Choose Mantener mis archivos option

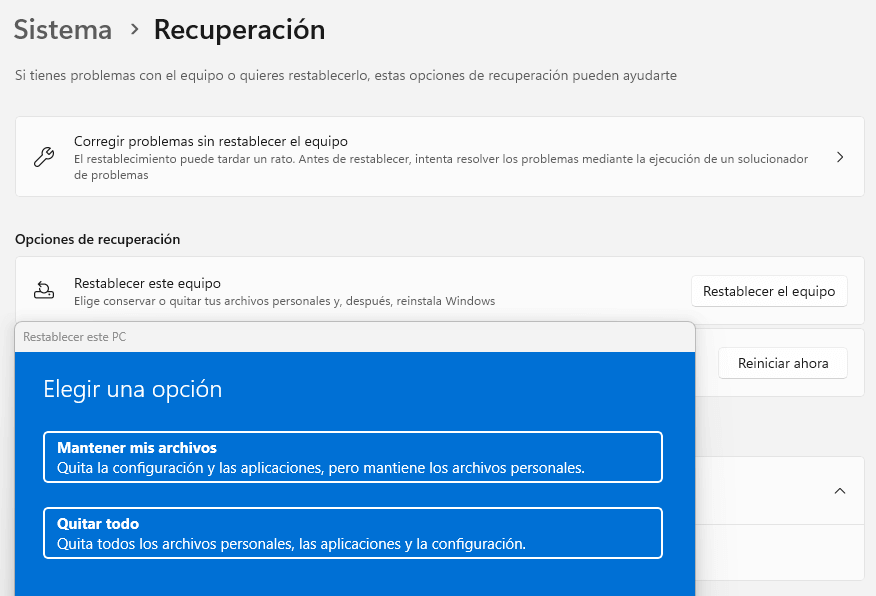tap(353, 457)
